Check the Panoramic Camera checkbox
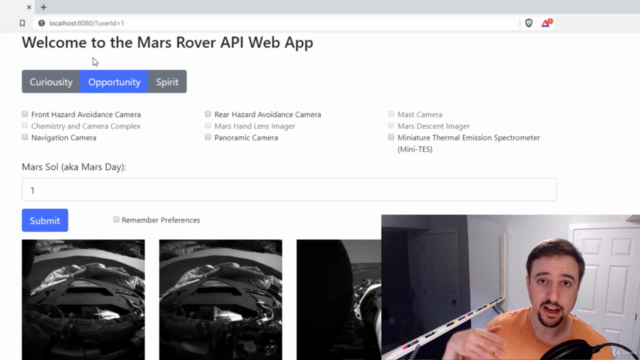Image resolution: width=640 pixels, height=360 pixels. point(208,137)
